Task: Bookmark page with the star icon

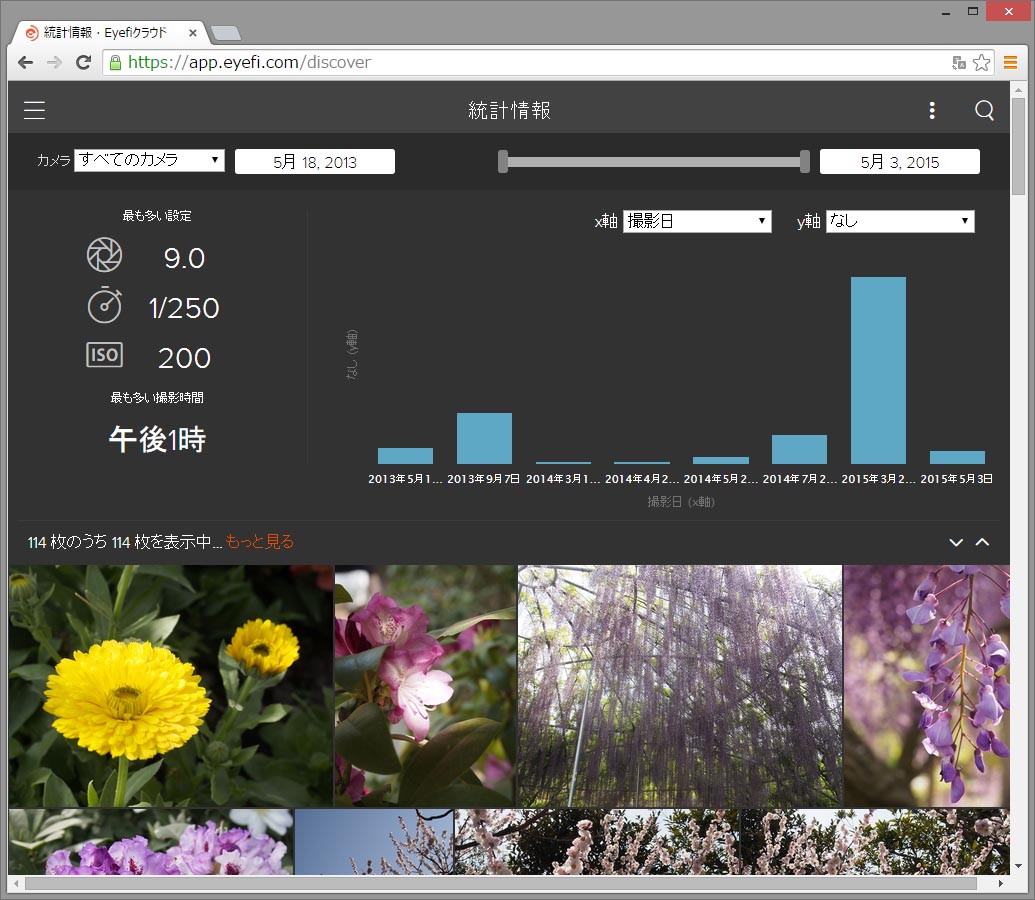Action: [982, 63]
